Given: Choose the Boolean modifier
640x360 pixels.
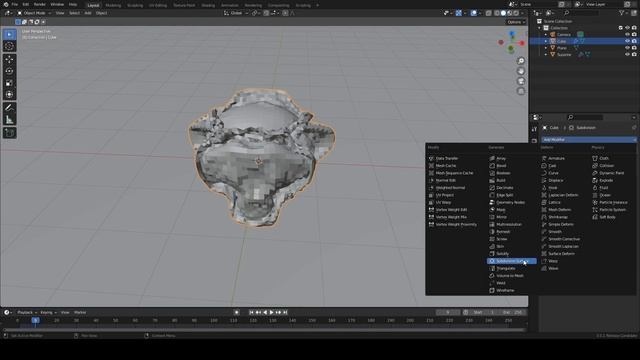Looking at the screenshot, I should tap(500, 173).
